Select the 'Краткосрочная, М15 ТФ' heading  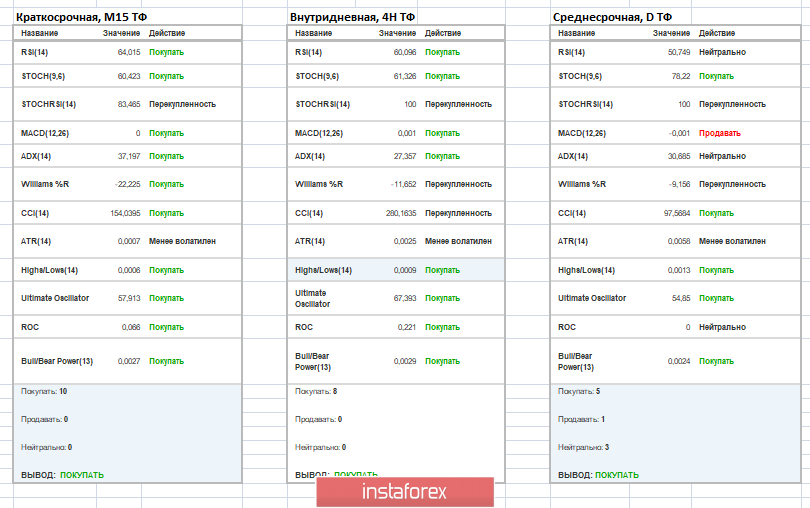[82, 17]
